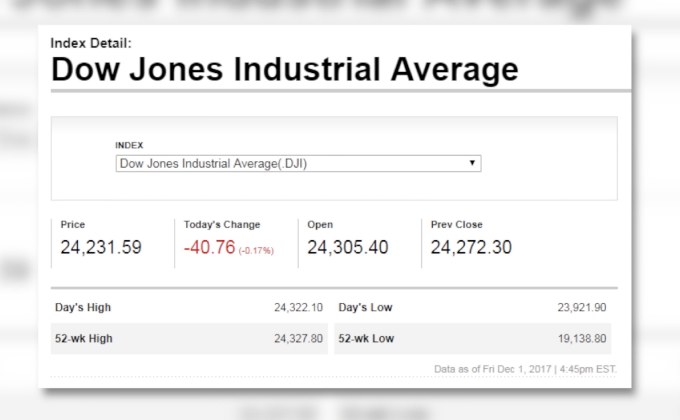This screenshot has width=680, height=420.
Task: Click the (-0.17%) percentage change
Action: 256,250
